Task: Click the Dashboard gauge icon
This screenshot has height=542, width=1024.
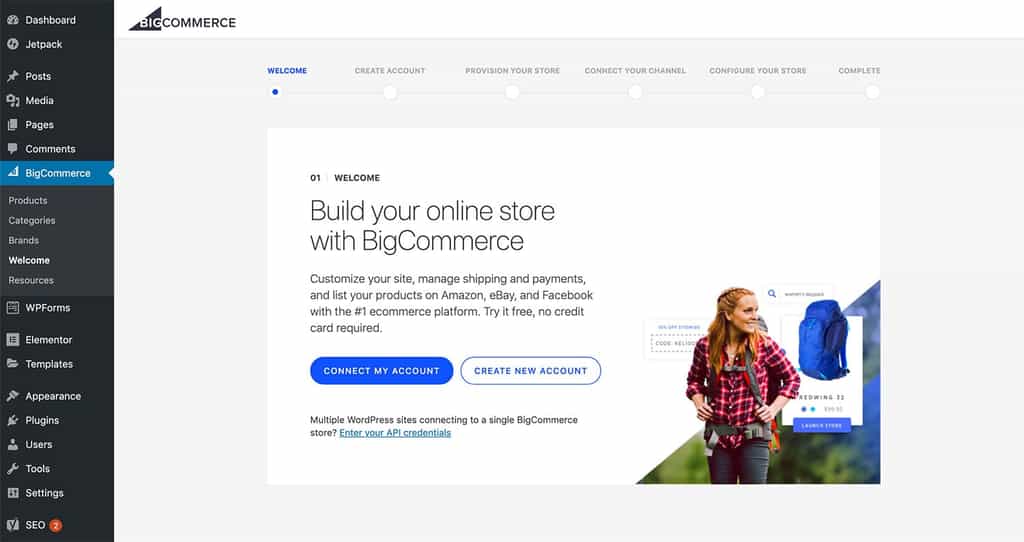Action: pos(12,20)
